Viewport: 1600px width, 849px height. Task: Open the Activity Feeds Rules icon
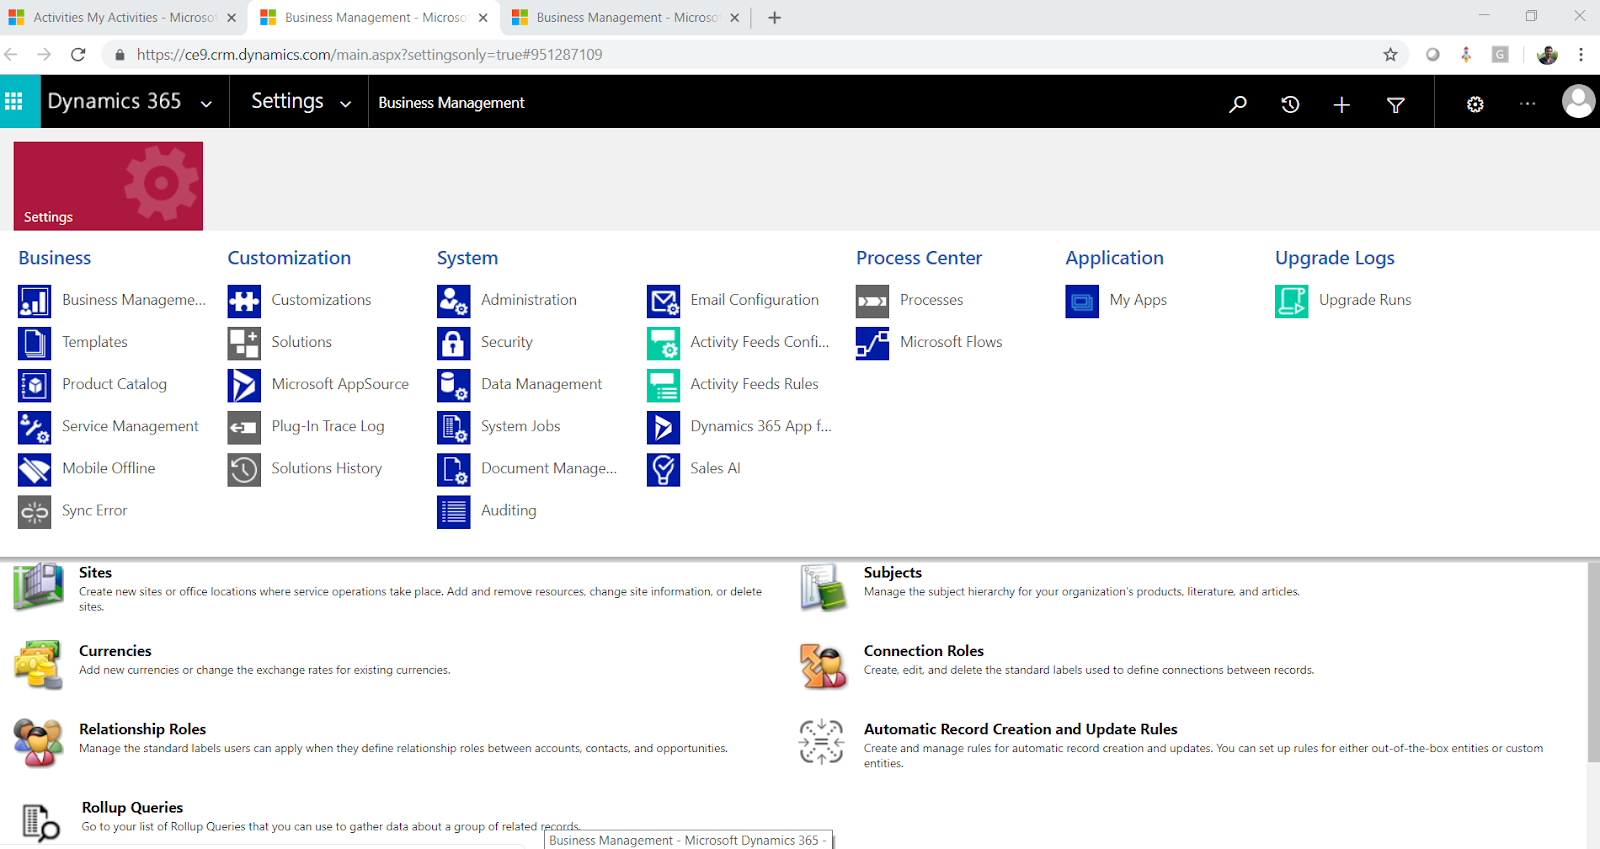663,385
